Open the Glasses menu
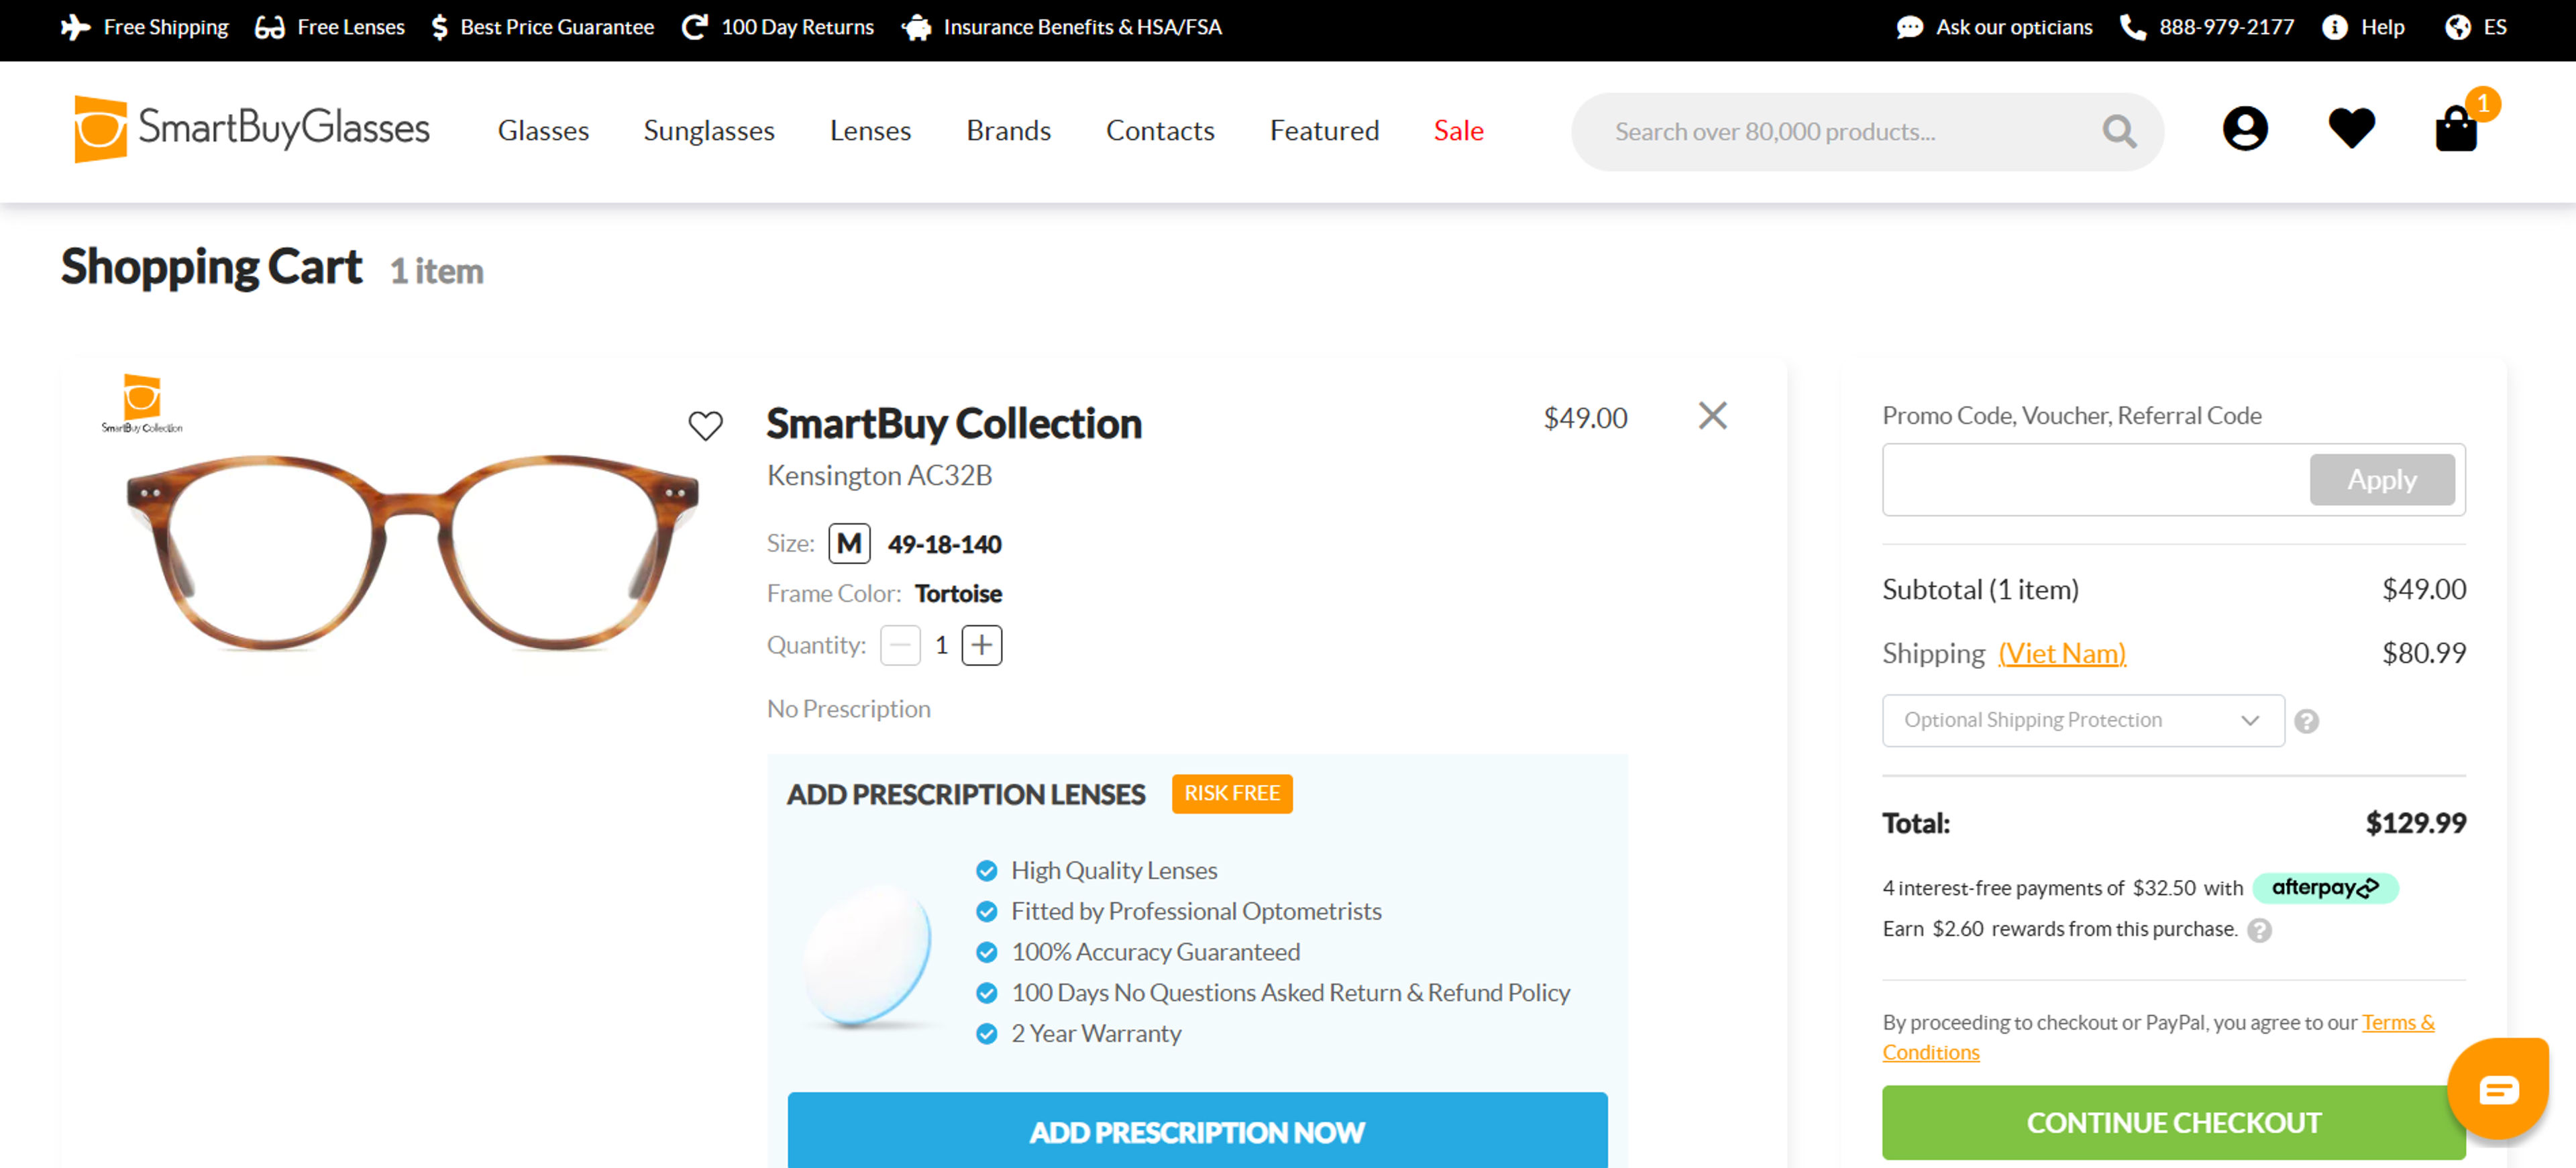 pos(543,130)
